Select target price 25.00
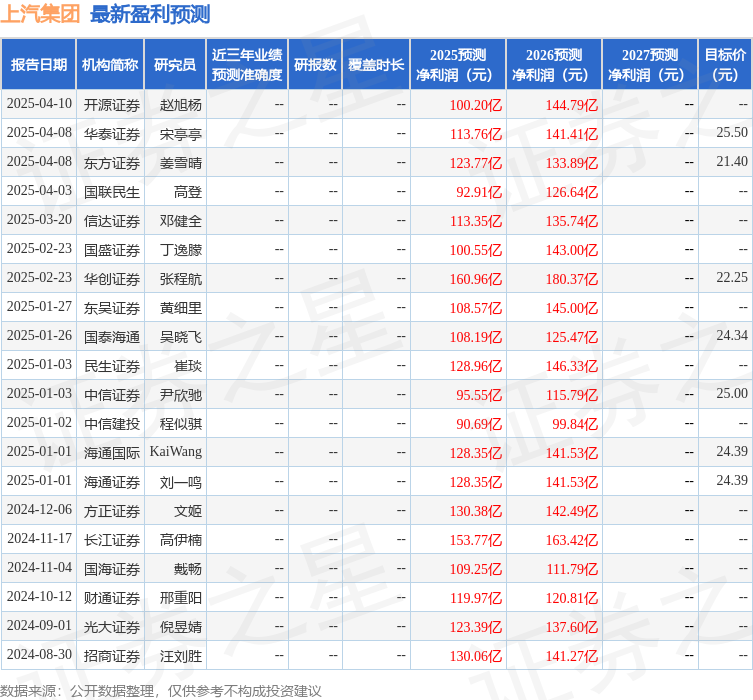 coord(732,394)
